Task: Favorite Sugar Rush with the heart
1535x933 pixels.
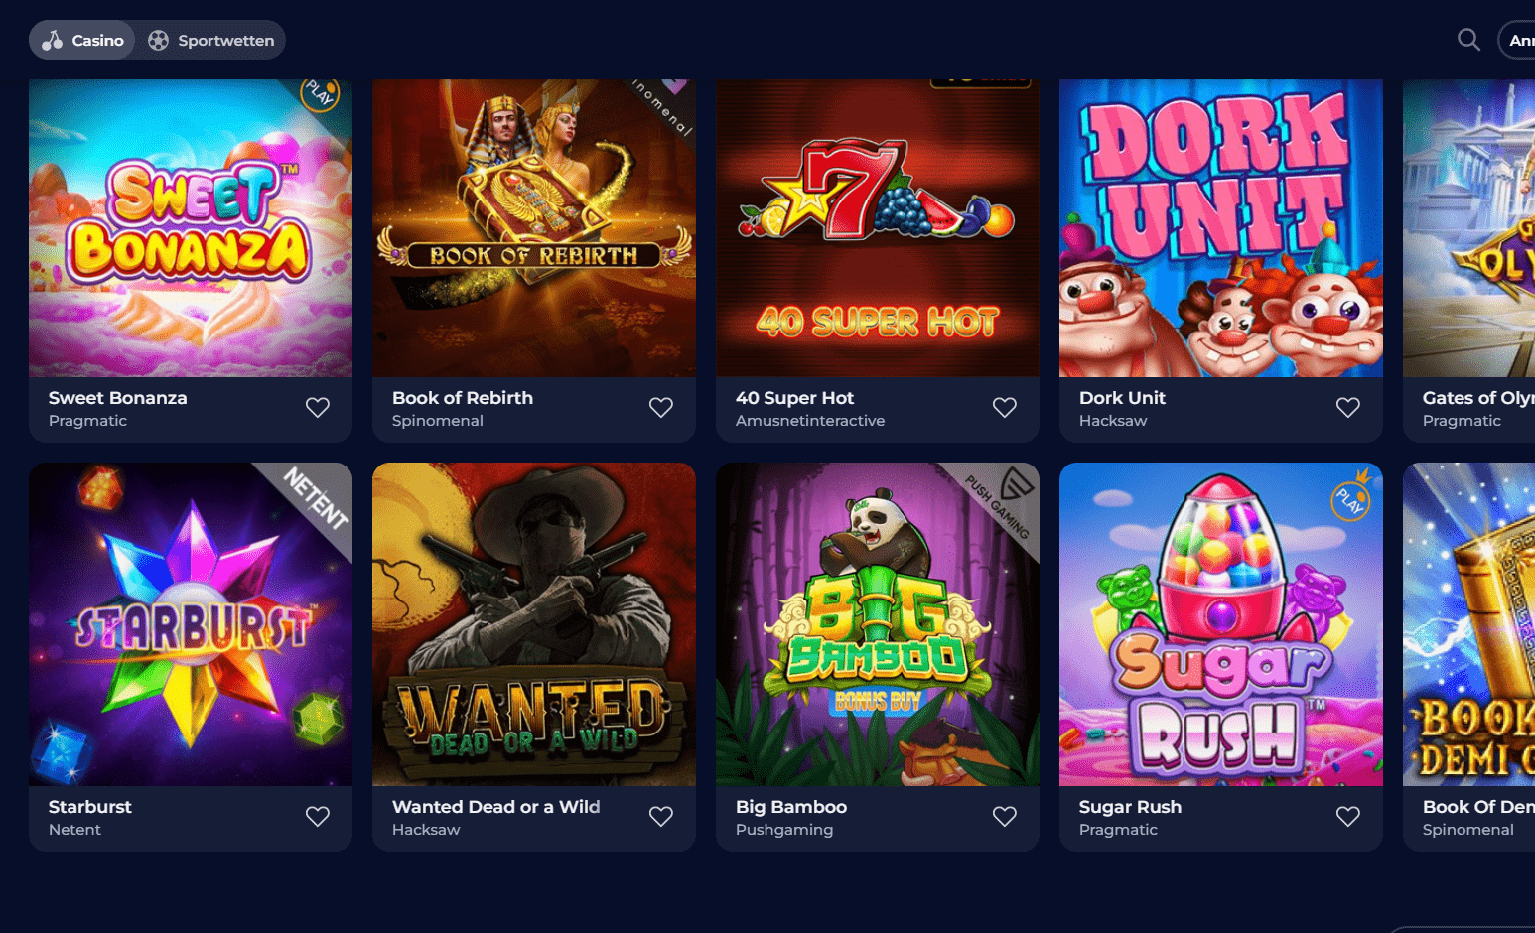Action: pyautogui.click(x=1348, y=816)
